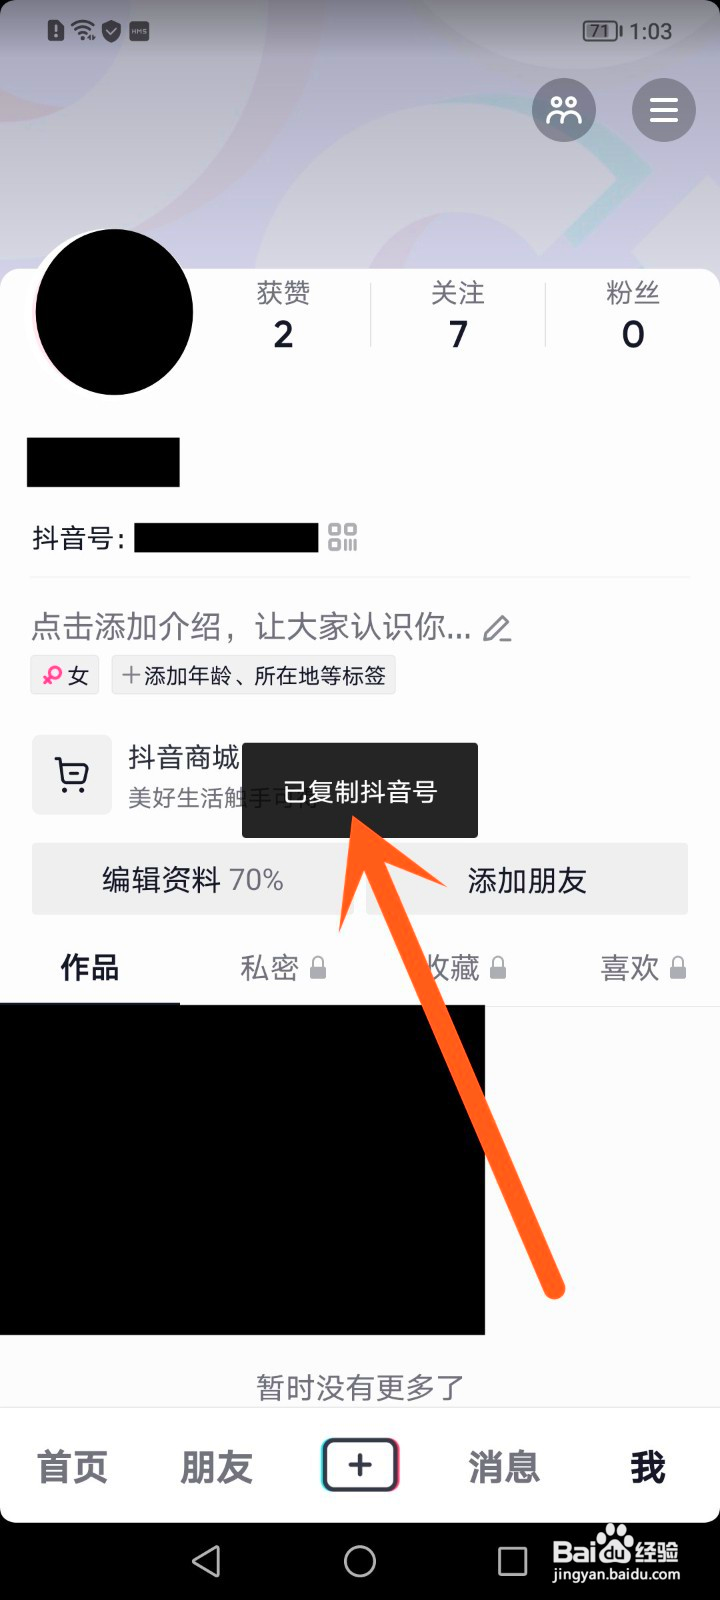
Task: Tap the plus create button in bottom bar
Action: (360, 1465)
